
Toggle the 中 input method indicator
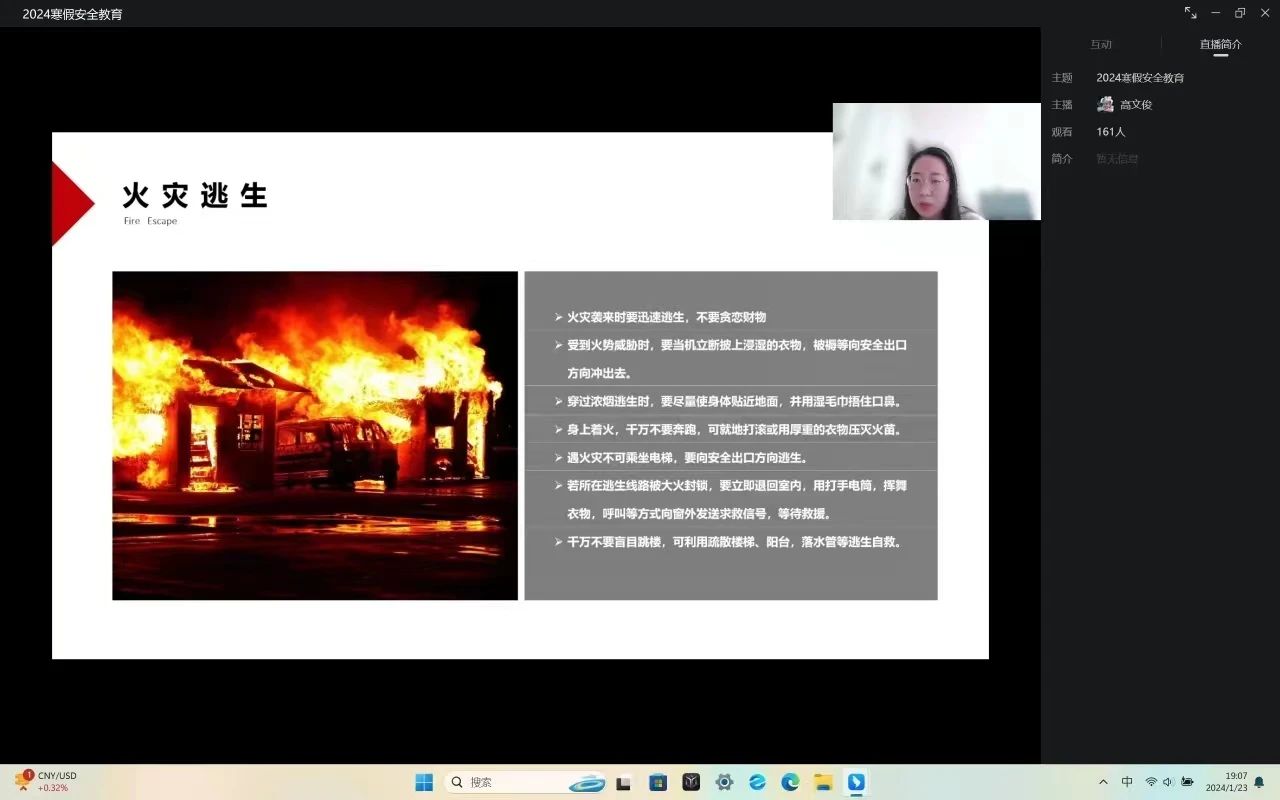(x=1127, y=782)
